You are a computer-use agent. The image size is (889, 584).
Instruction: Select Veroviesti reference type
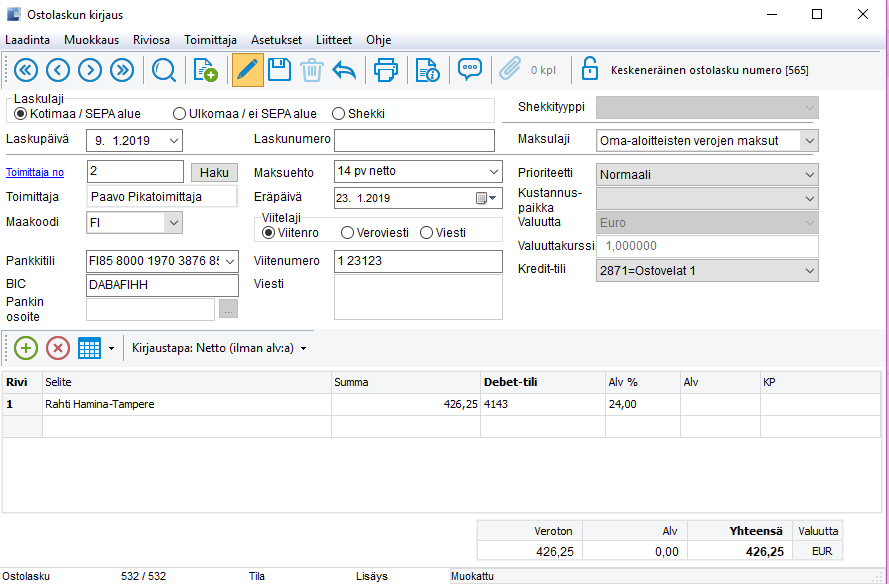click(x=347, y=233)
